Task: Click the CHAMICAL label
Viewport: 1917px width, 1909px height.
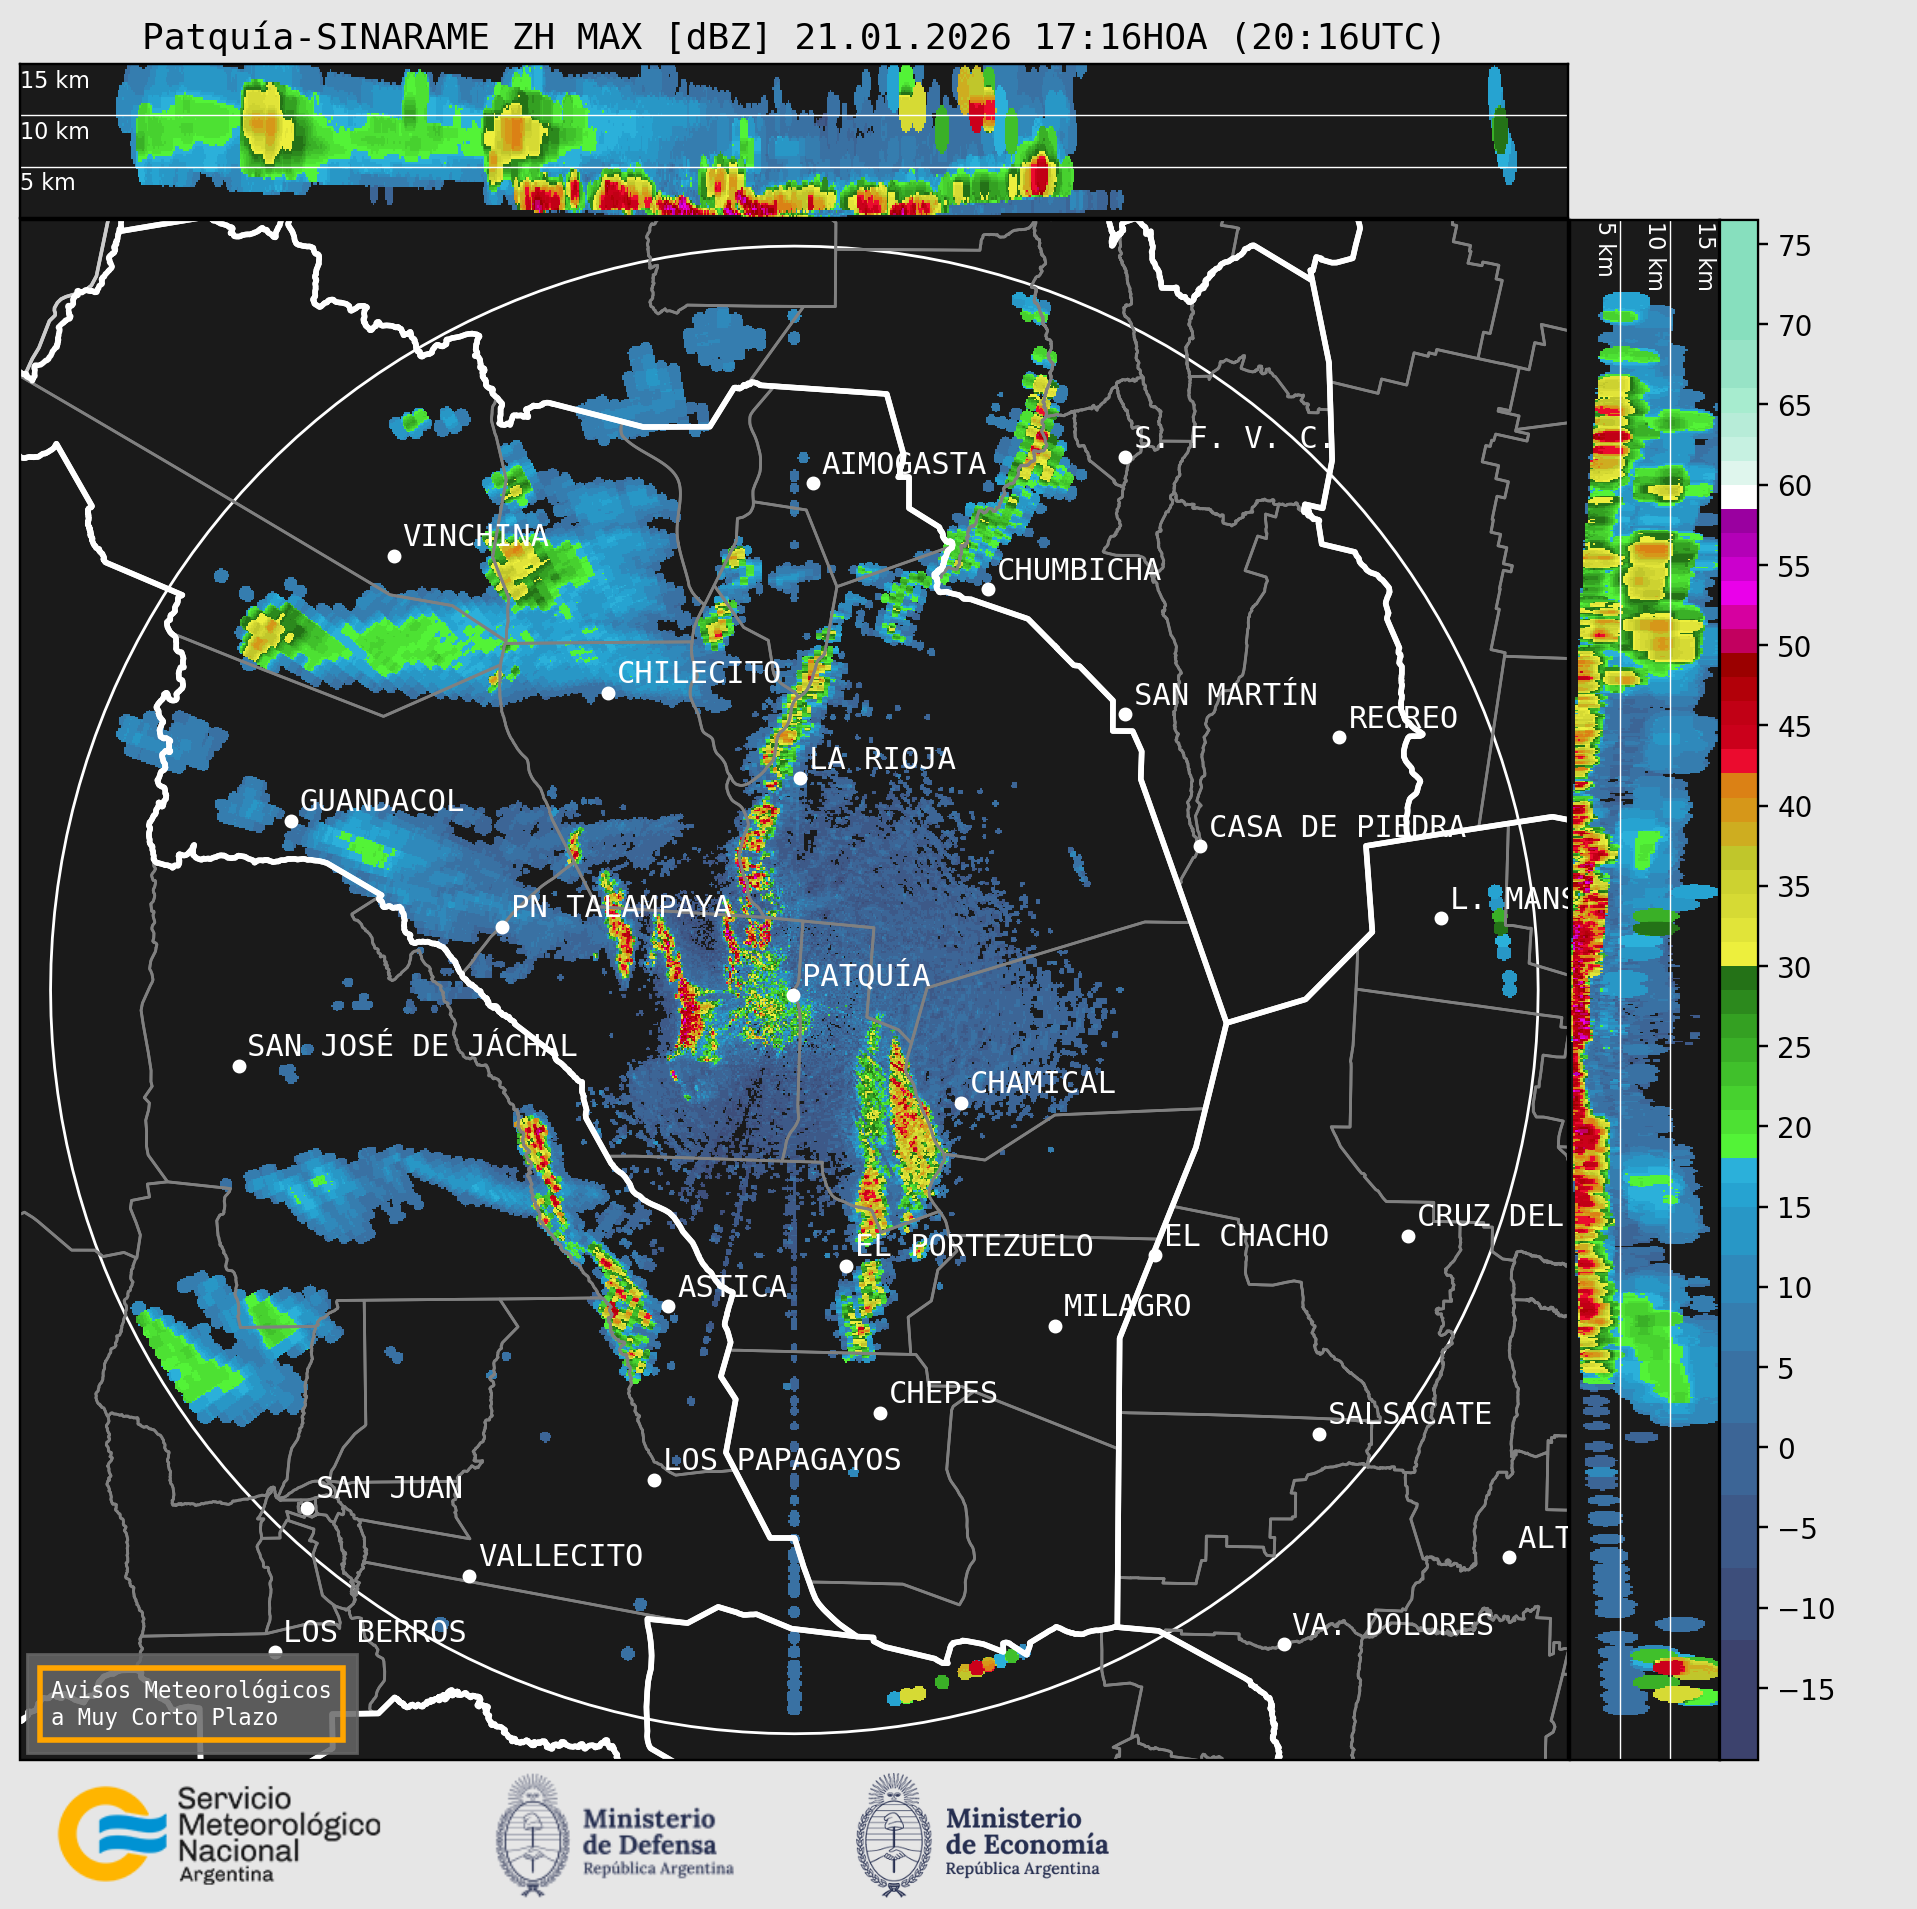Action: click(x=1042, y=1083)
